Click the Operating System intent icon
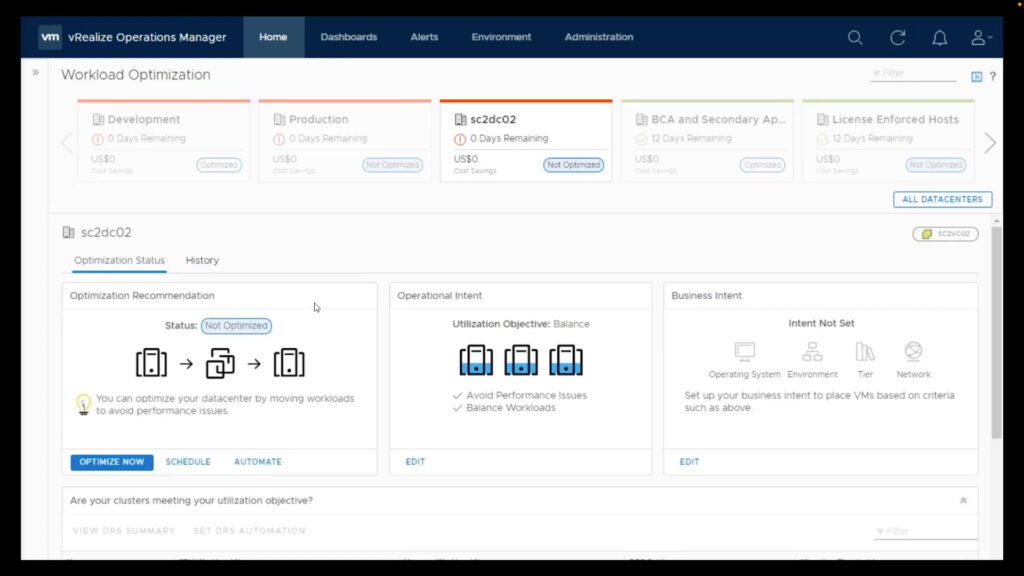 (x=744, y=352)
